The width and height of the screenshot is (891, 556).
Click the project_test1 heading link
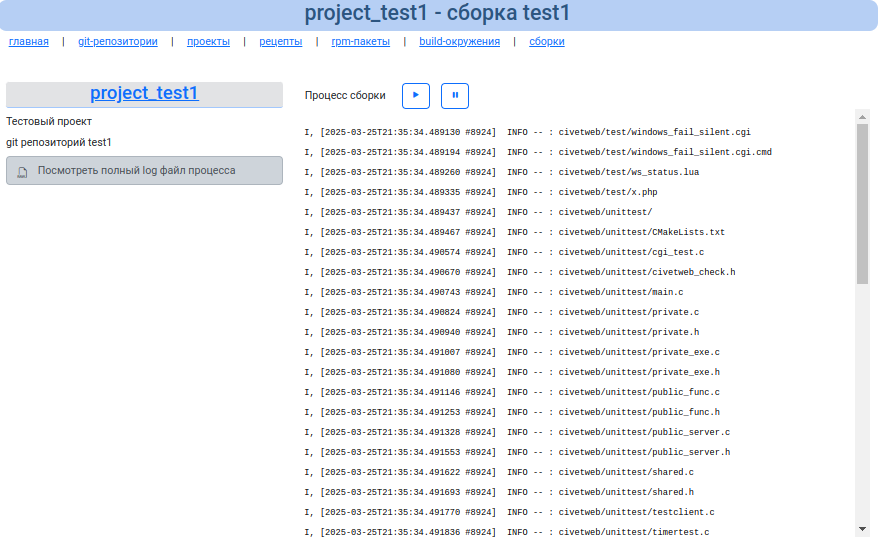point(144,93)
